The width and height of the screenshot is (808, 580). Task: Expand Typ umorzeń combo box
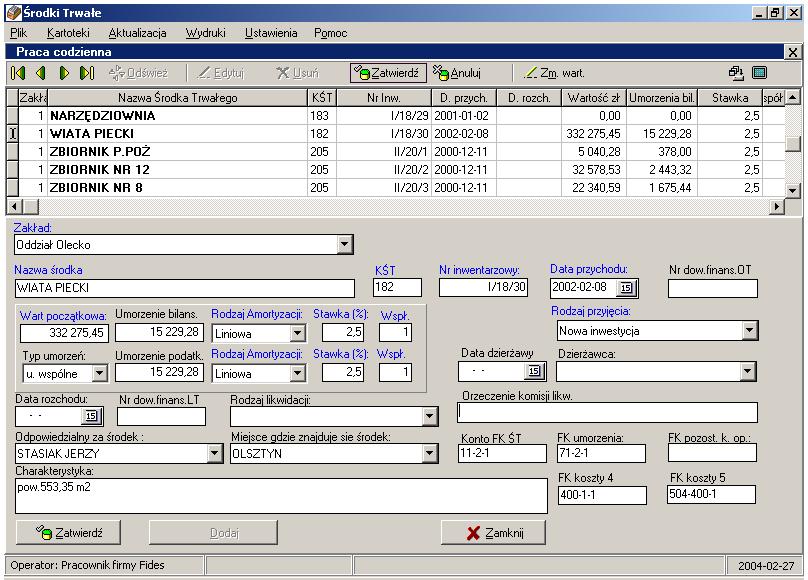coord(99,373)
